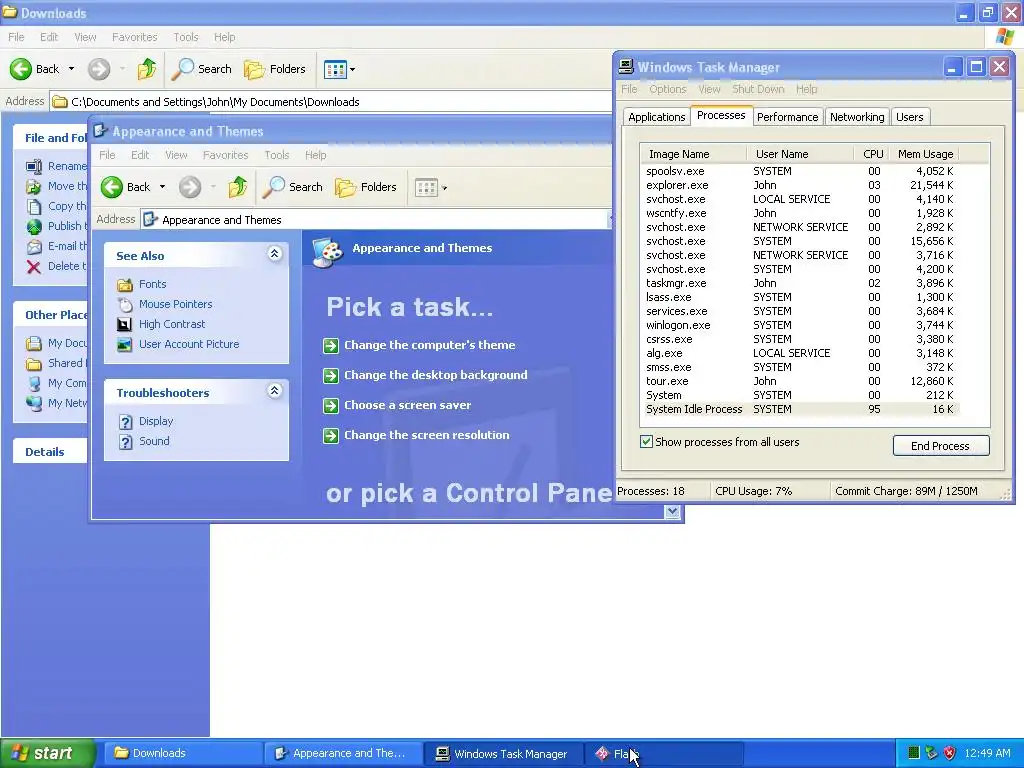This screenshot has width=1024, height=768.
Task: Click Safely Remove Hardware tray icon
Action: point(932,753)
